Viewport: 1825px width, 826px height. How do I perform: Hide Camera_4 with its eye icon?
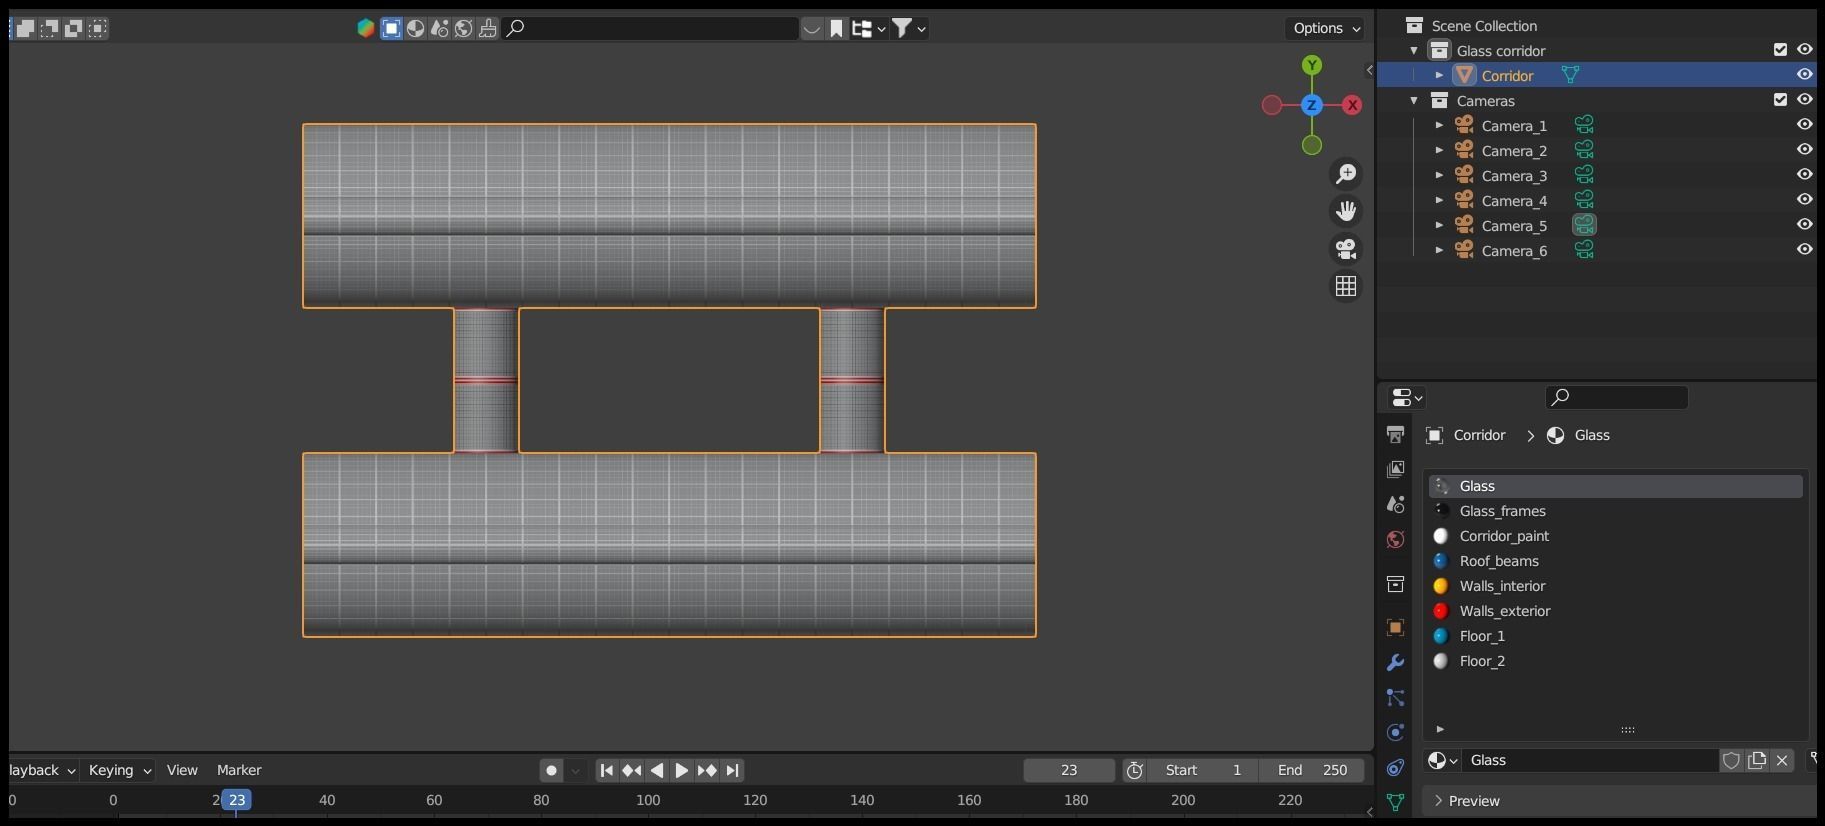coord(1804,200)
